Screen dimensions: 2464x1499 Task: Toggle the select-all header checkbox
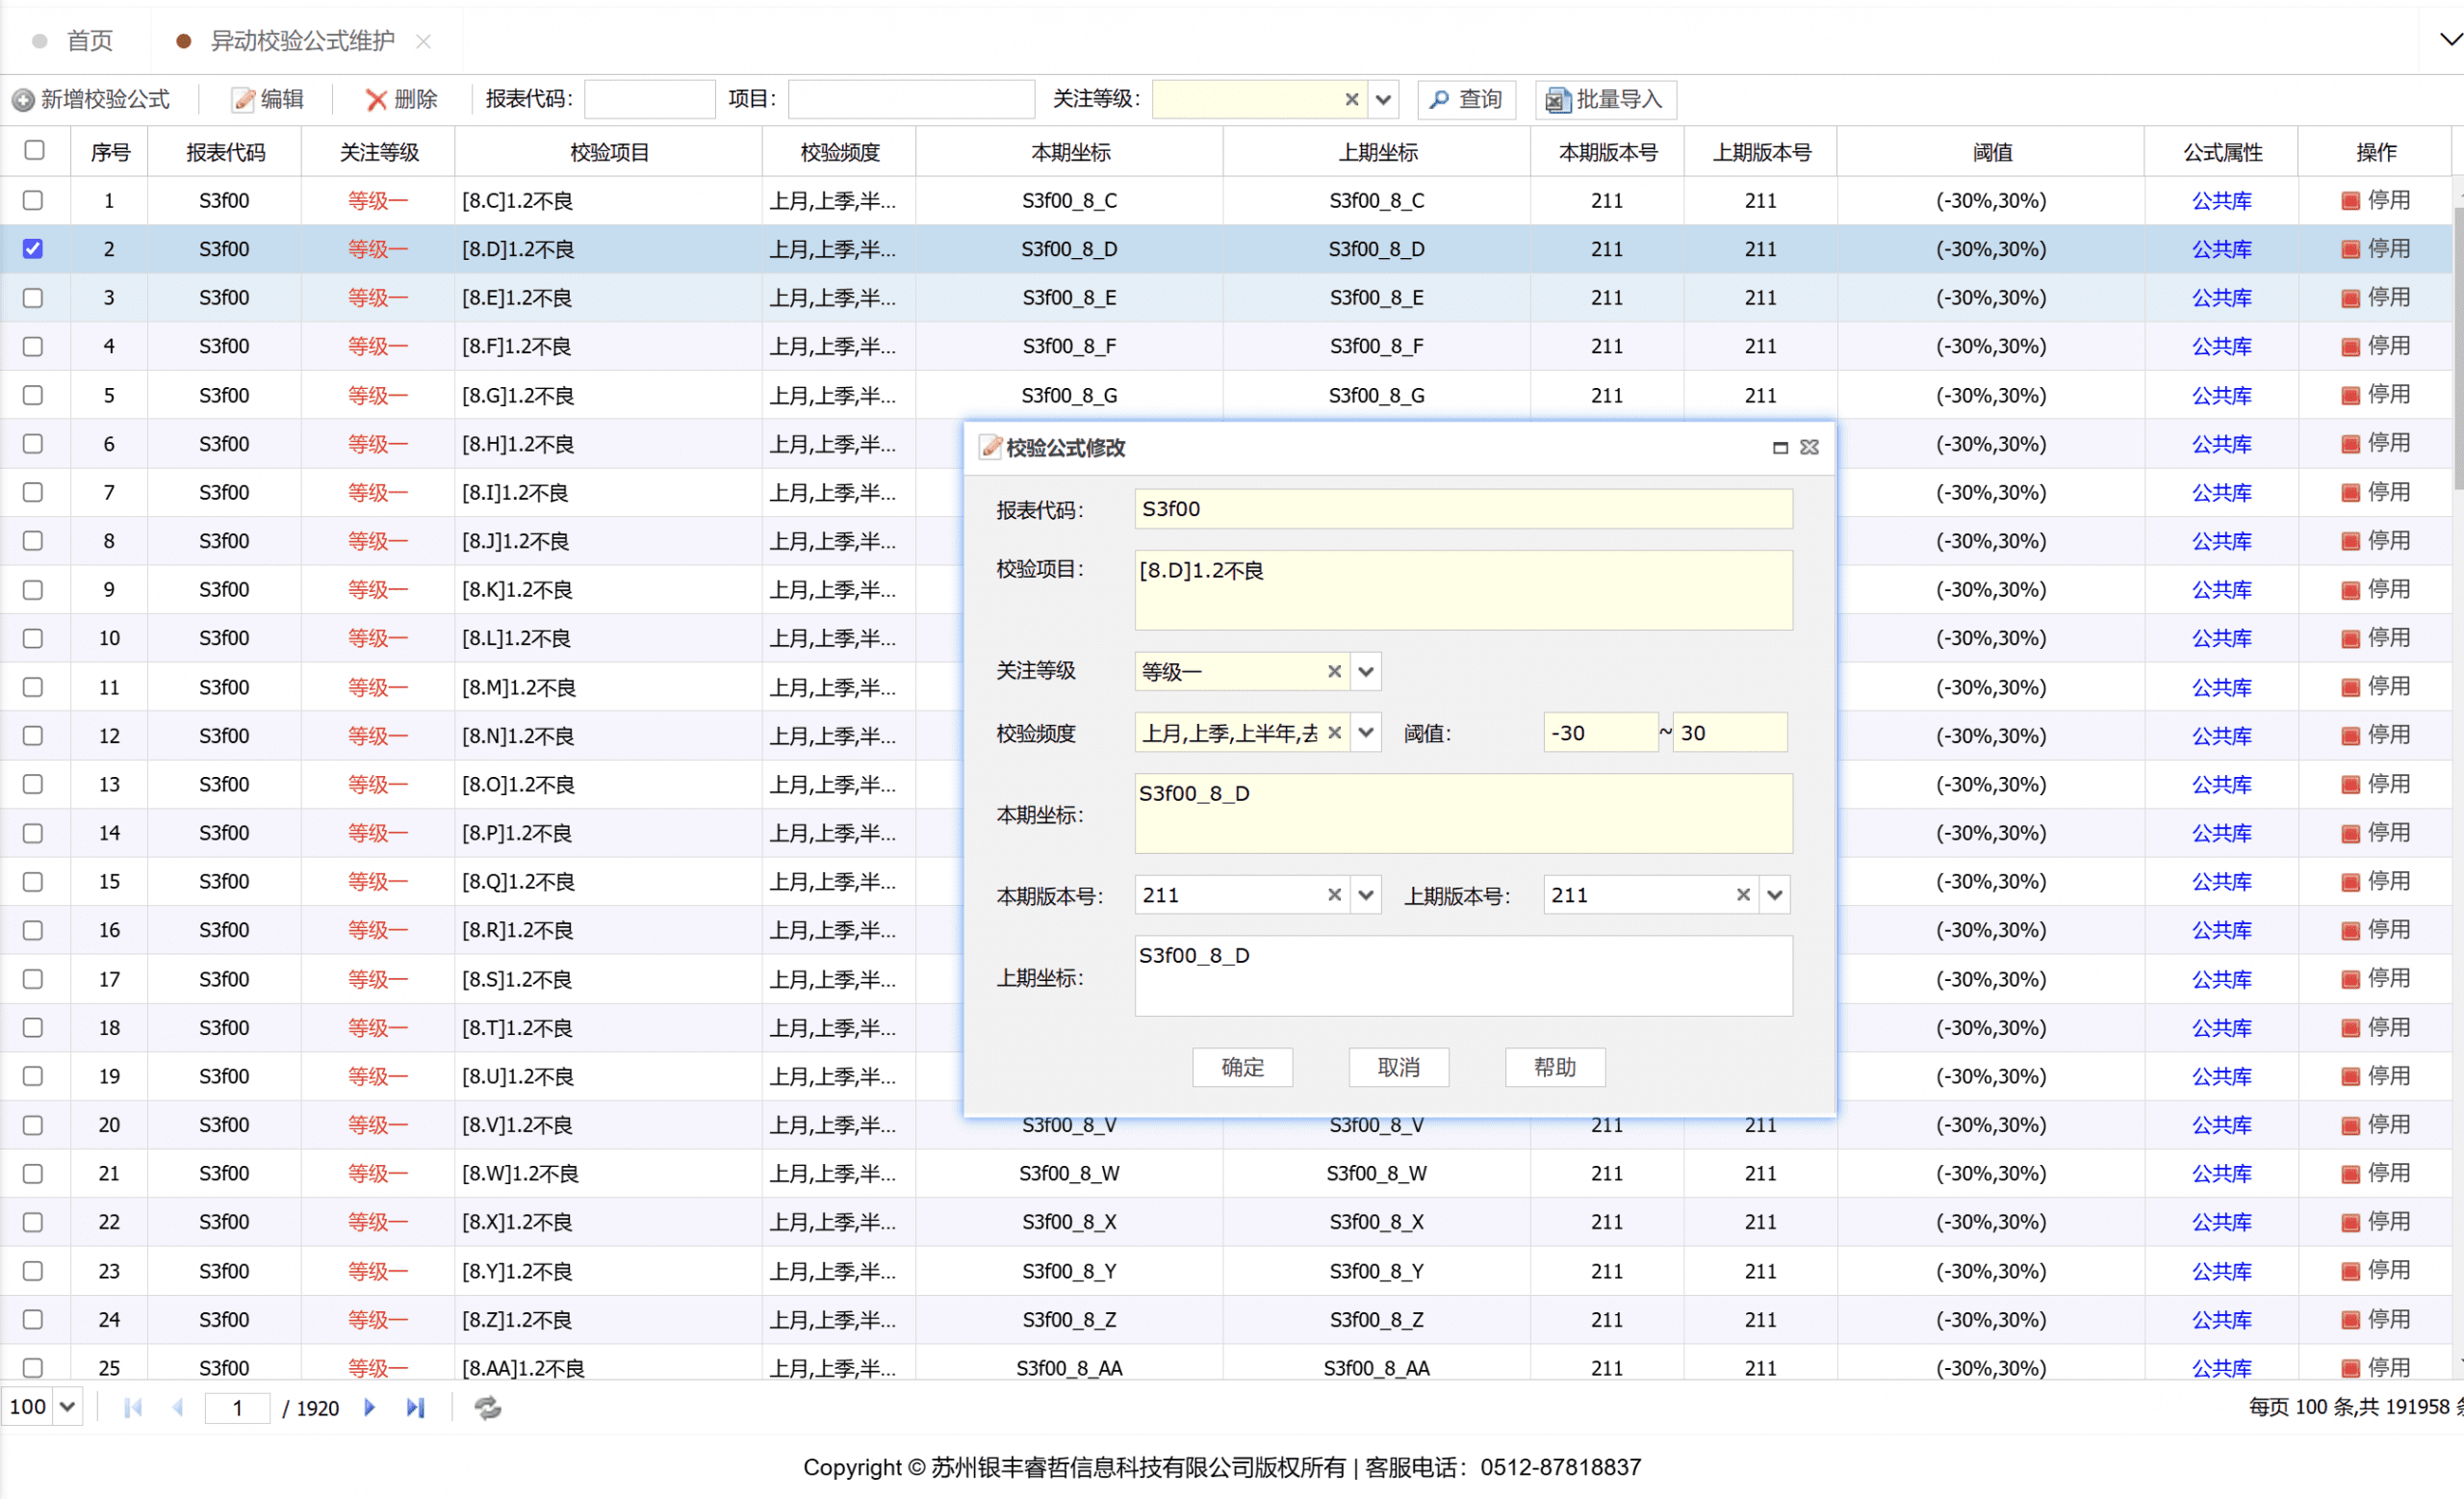tap(34, 150)
